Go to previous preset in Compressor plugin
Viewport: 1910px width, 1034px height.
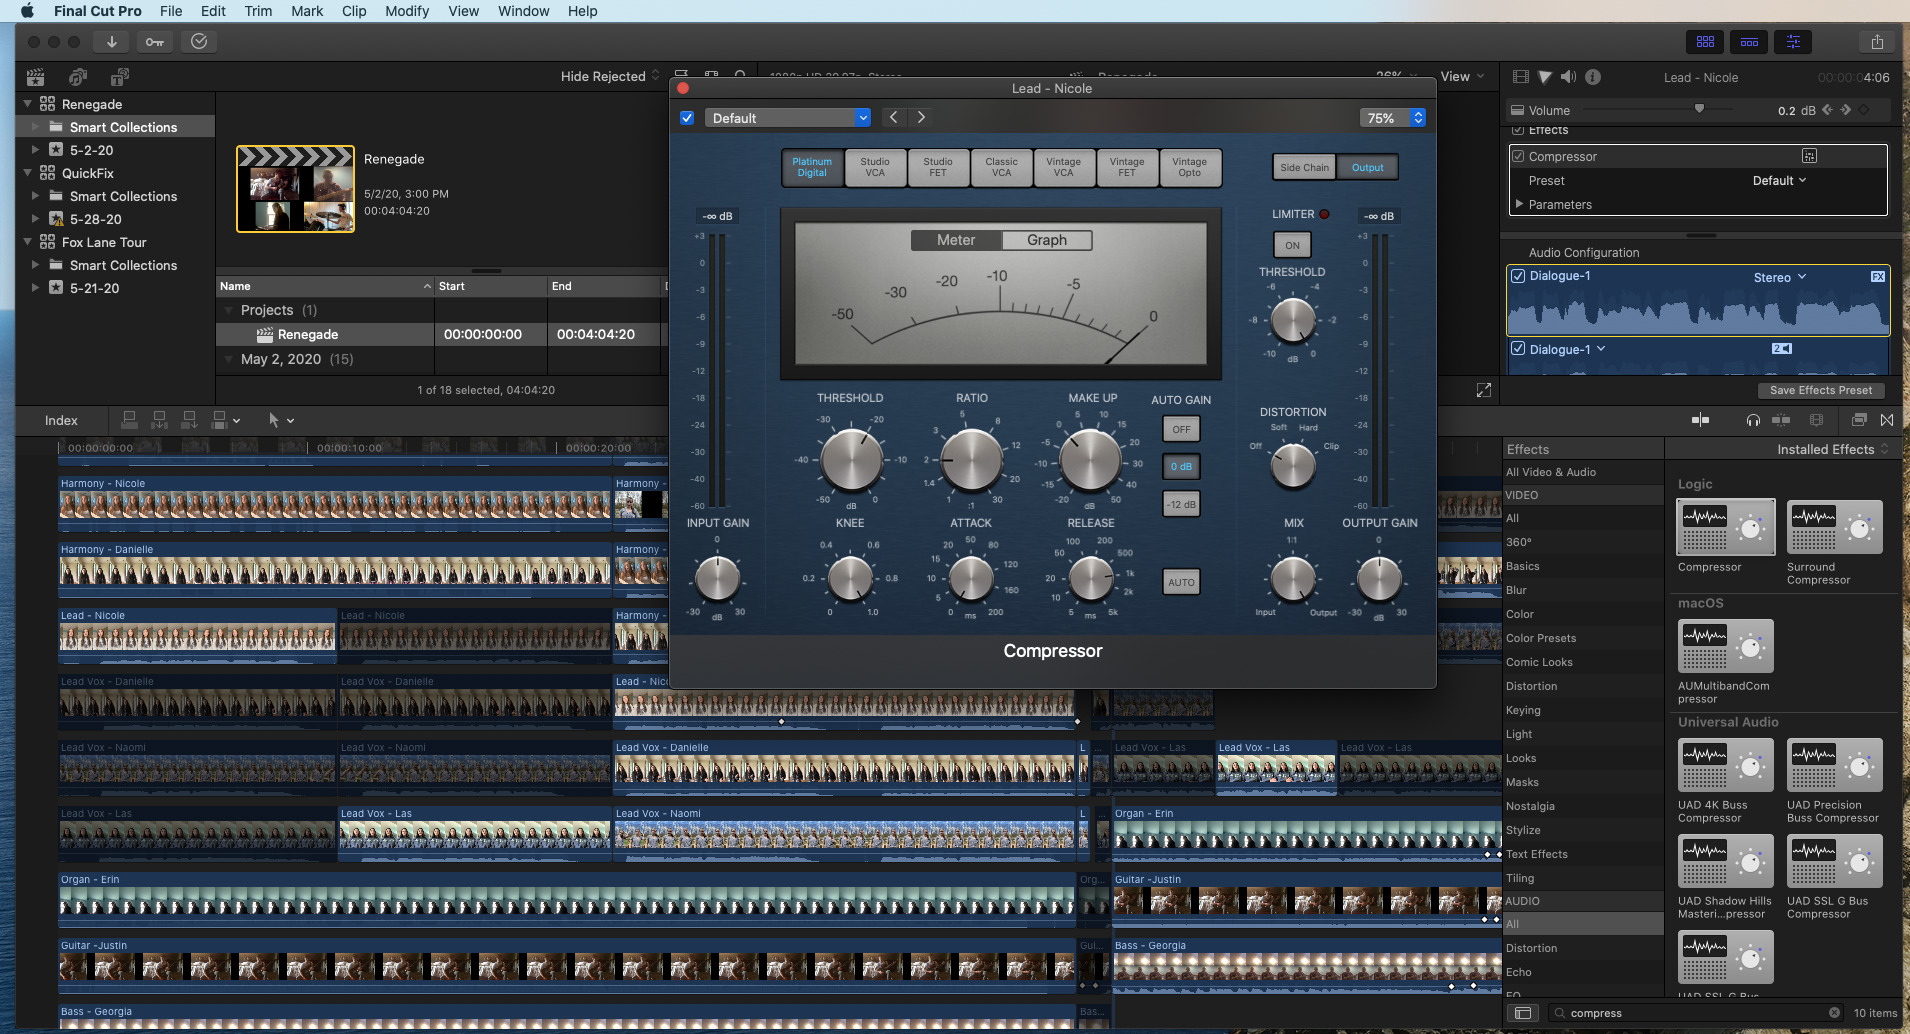tap(894, 117)
